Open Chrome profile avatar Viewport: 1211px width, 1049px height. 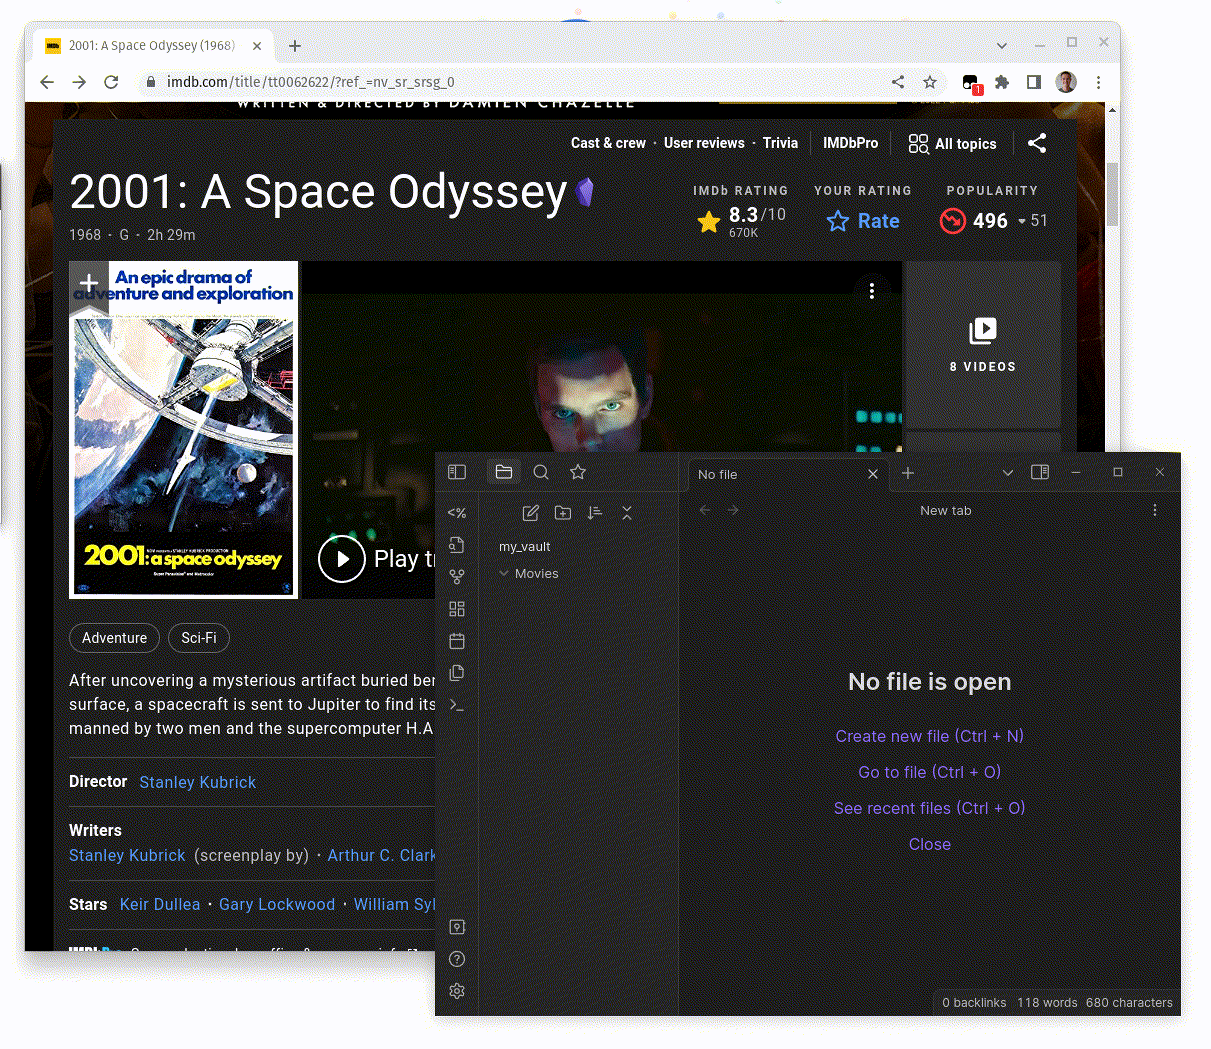(x=1066, y=82)
